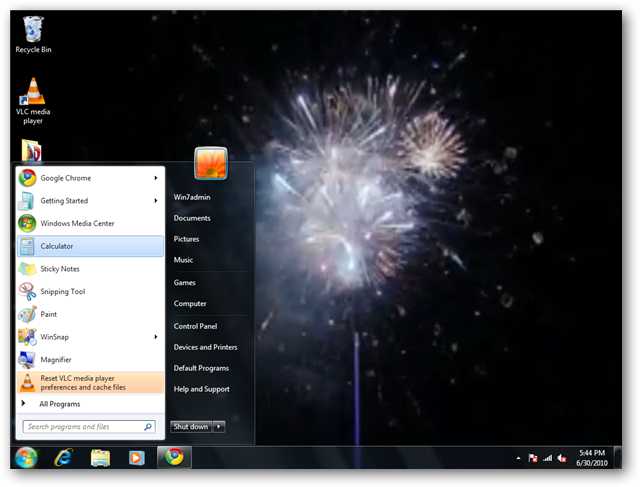The width and height of the screenshot is (640, 487).
Task: Open Control Panel
Action: pyautogui.click(x=195, y=326)
